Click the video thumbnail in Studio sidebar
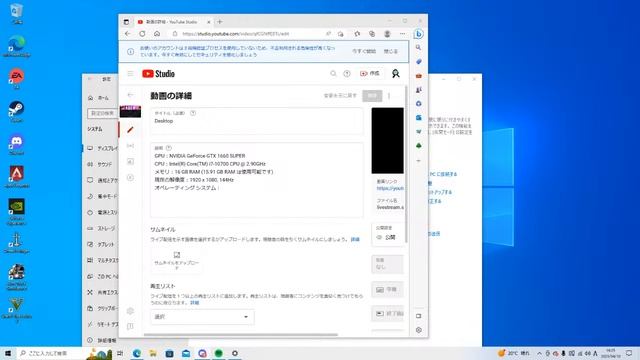 click(130, 111)
